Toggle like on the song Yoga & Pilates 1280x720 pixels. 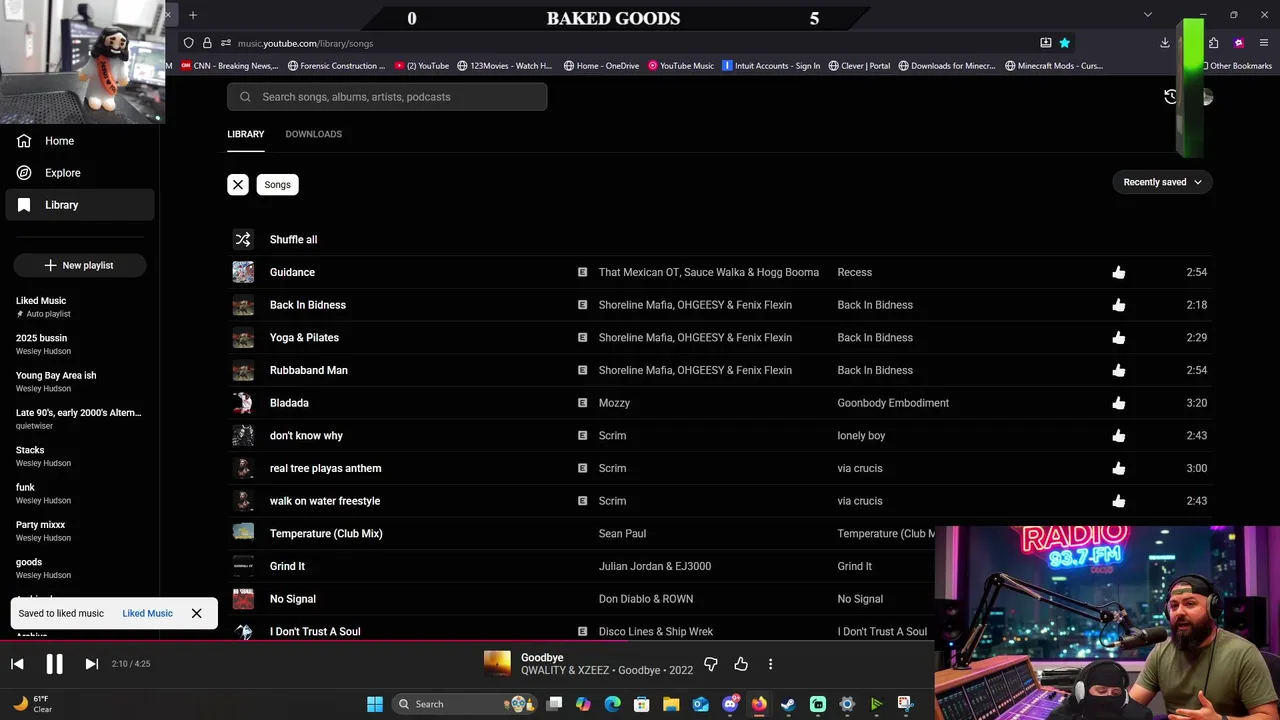[x=1118, y=338]
